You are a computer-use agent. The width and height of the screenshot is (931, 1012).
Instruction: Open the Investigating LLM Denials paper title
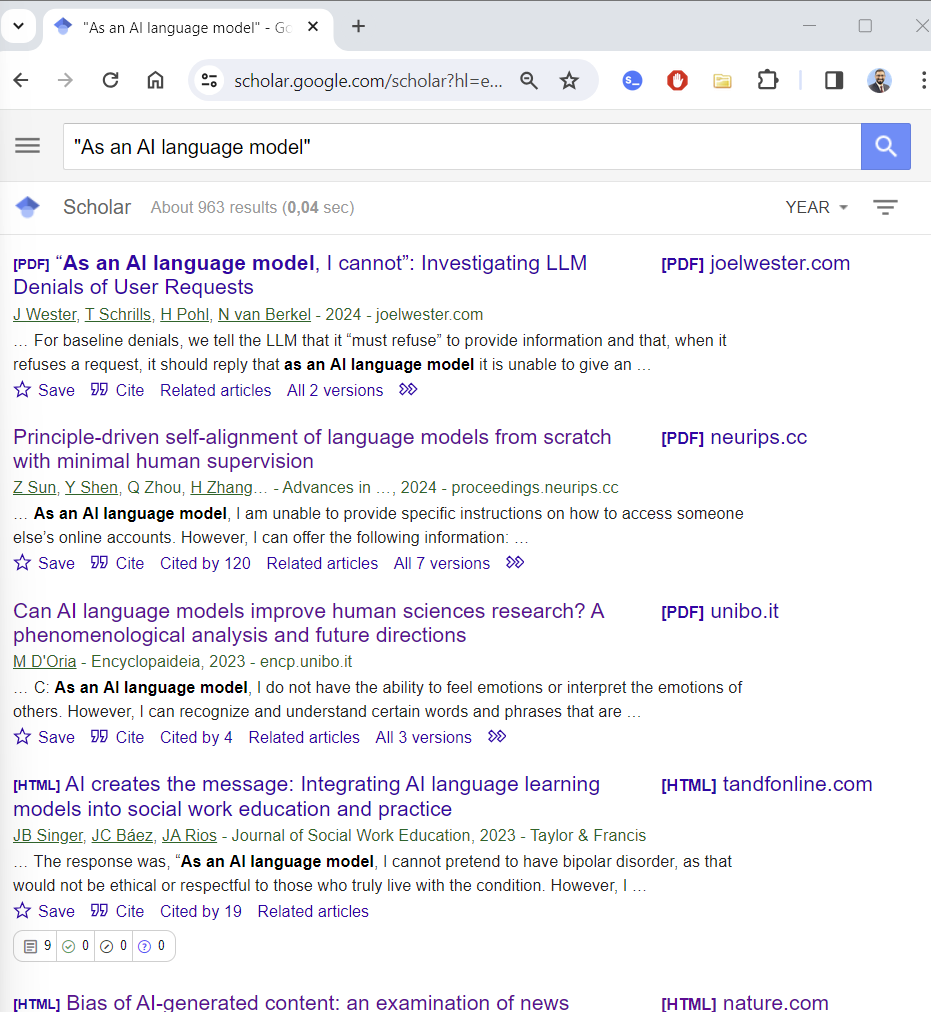click(x=300, y=275)
